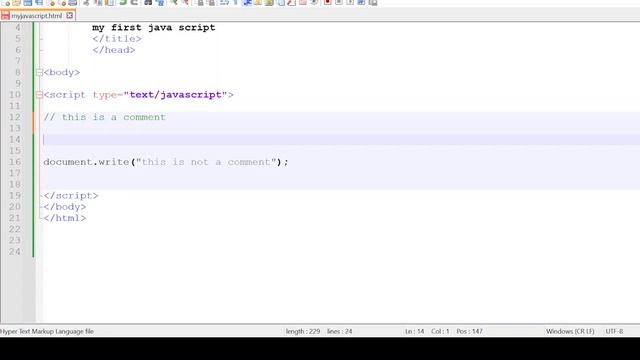This screenshot has height=360, width=640.
Task: Click line number 24 in margin
Action: tap(15, 251)
